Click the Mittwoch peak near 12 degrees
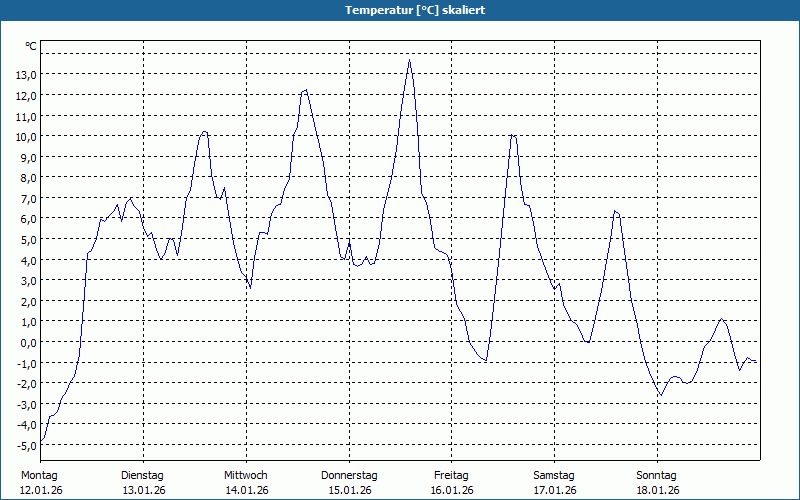The height and width of the screenshot is (500, 800). [x=305, y=90]
